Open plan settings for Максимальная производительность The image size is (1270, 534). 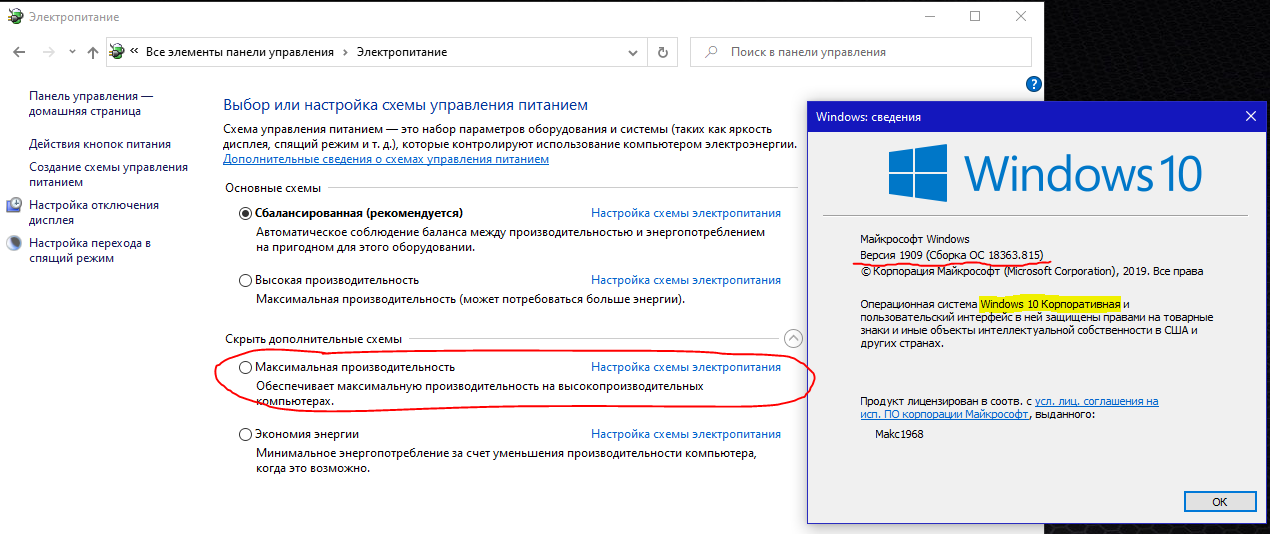pos(686,367)
